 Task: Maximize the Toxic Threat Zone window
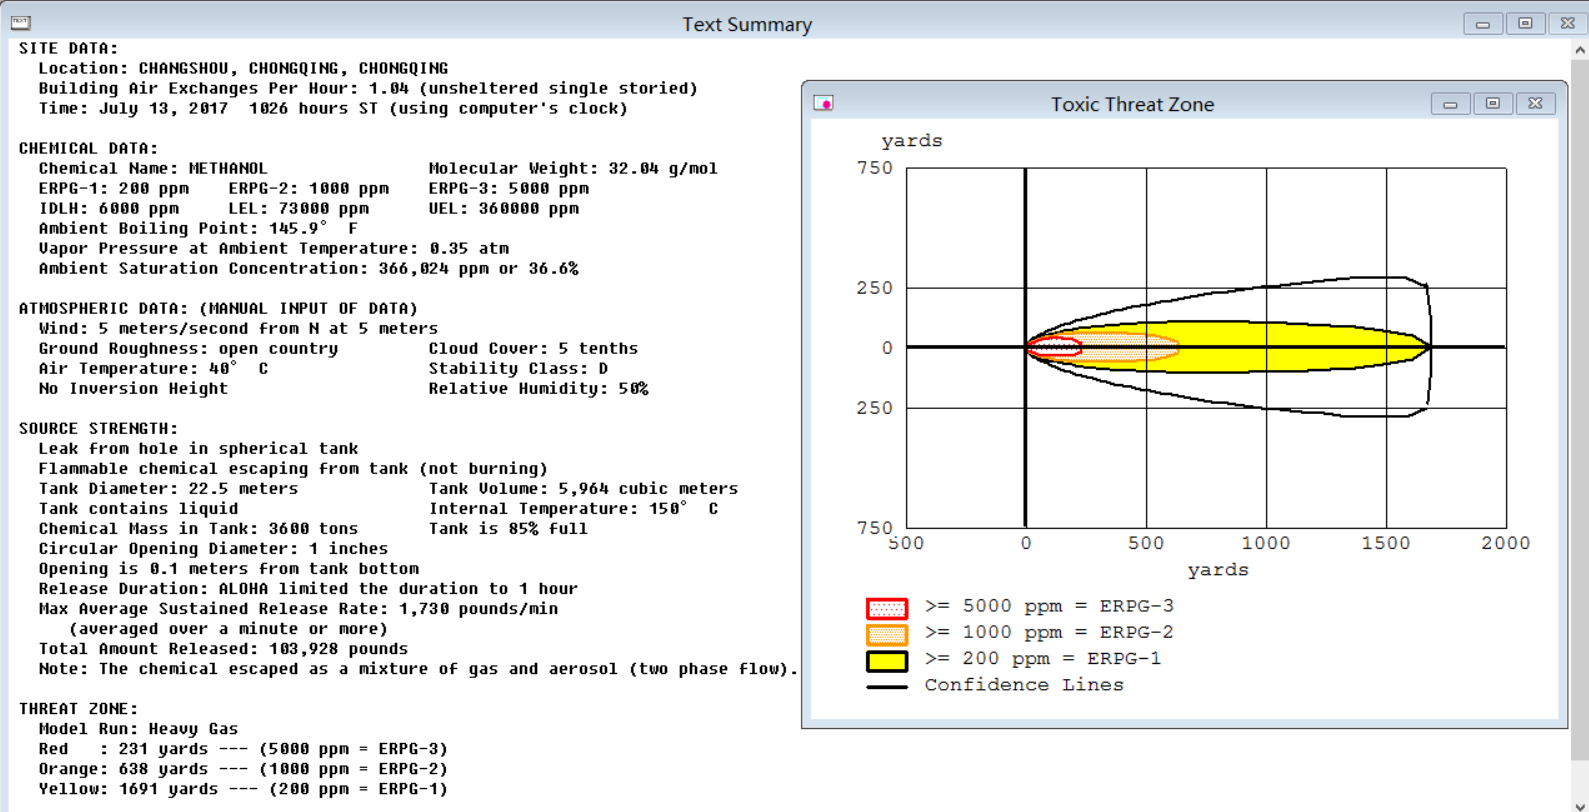(x=1492, y=103)
